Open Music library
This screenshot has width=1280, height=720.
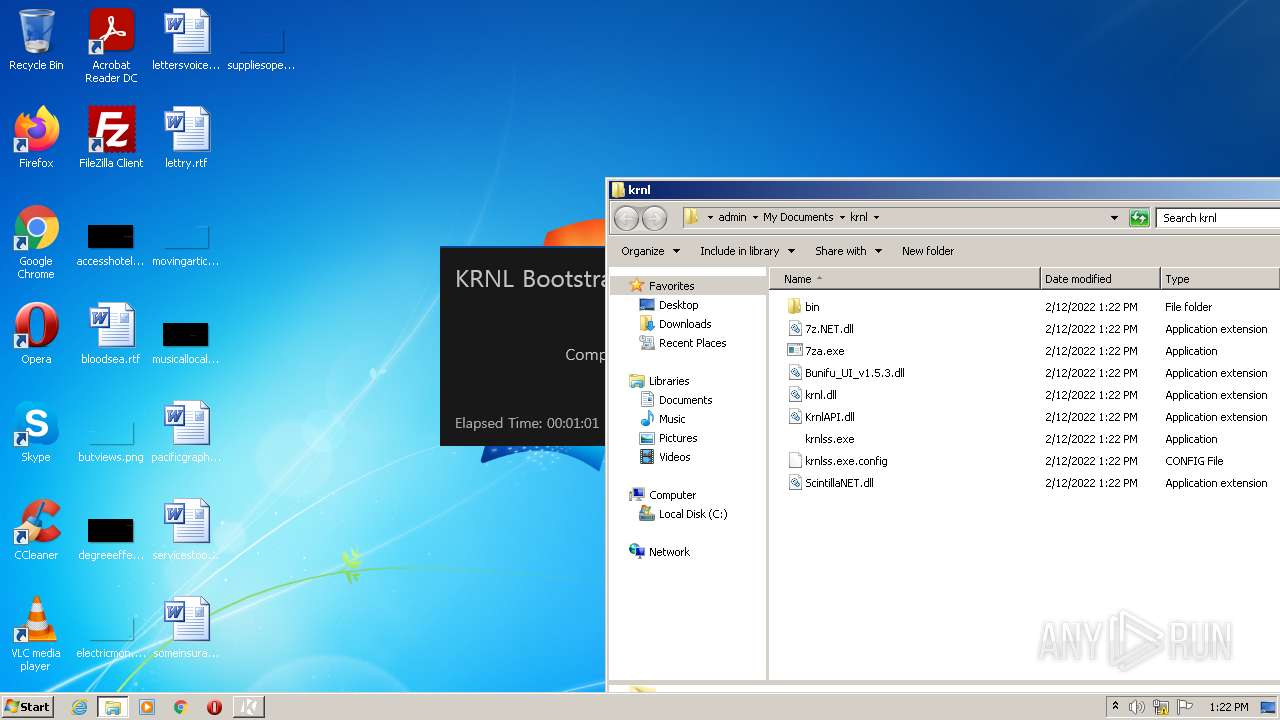point(672,419)
